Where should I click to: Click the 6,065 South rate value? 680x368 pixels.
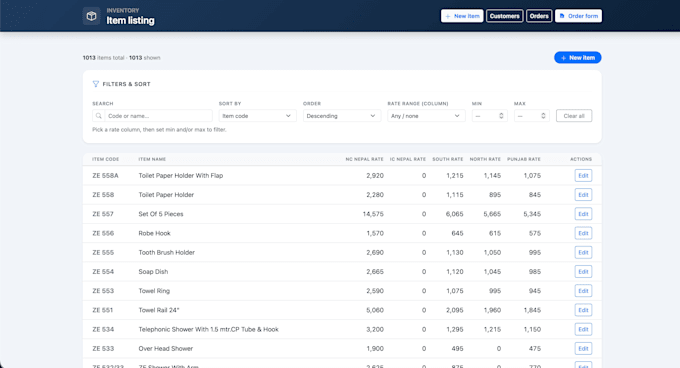(454, 214)
